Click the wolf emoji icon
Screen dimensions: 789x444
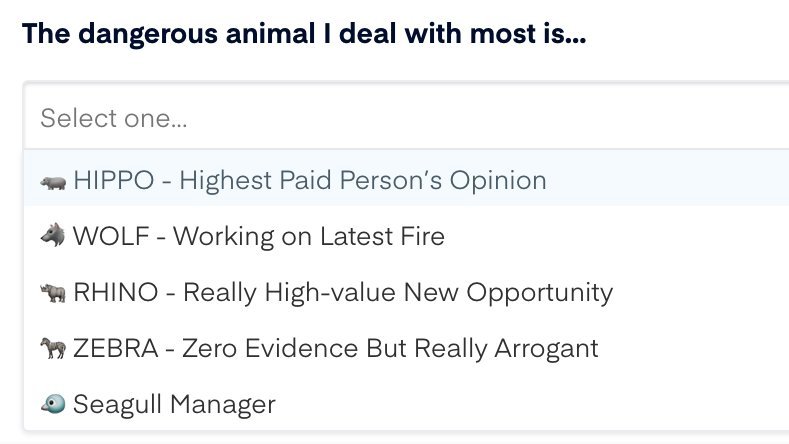point(53,237)
